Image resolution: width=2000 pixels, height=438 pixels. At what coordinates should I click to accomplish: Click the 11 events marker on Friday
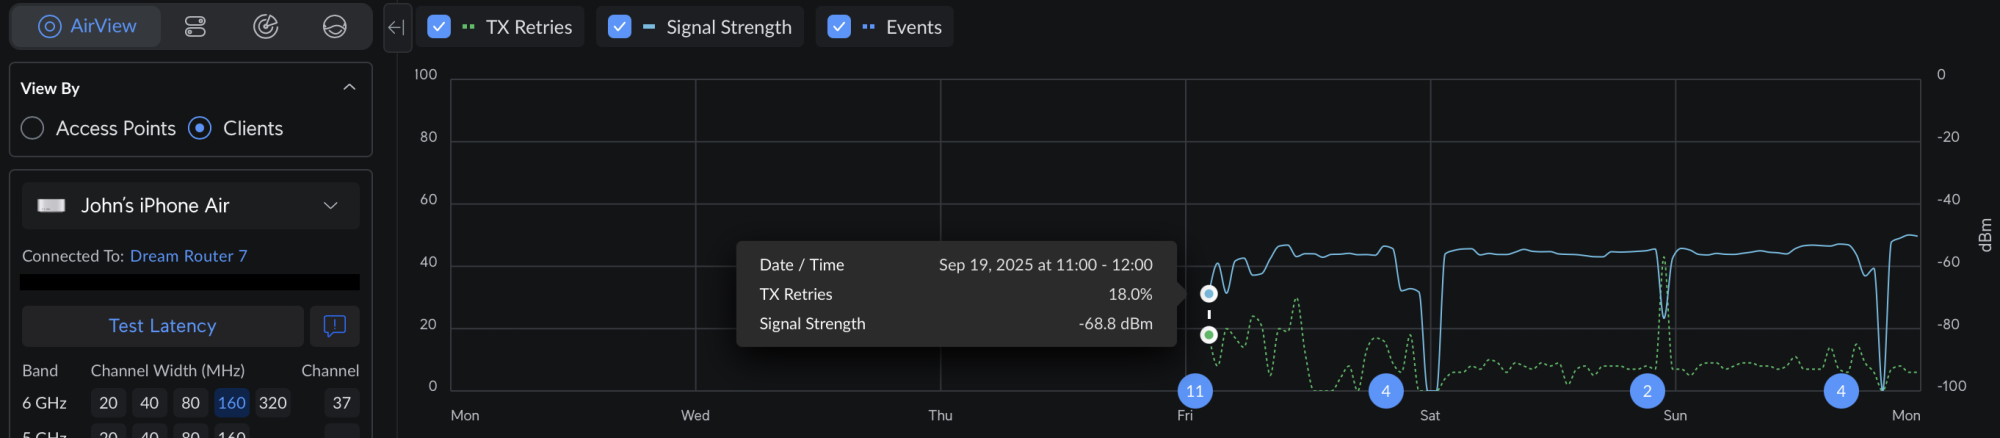pos(1195,391)
